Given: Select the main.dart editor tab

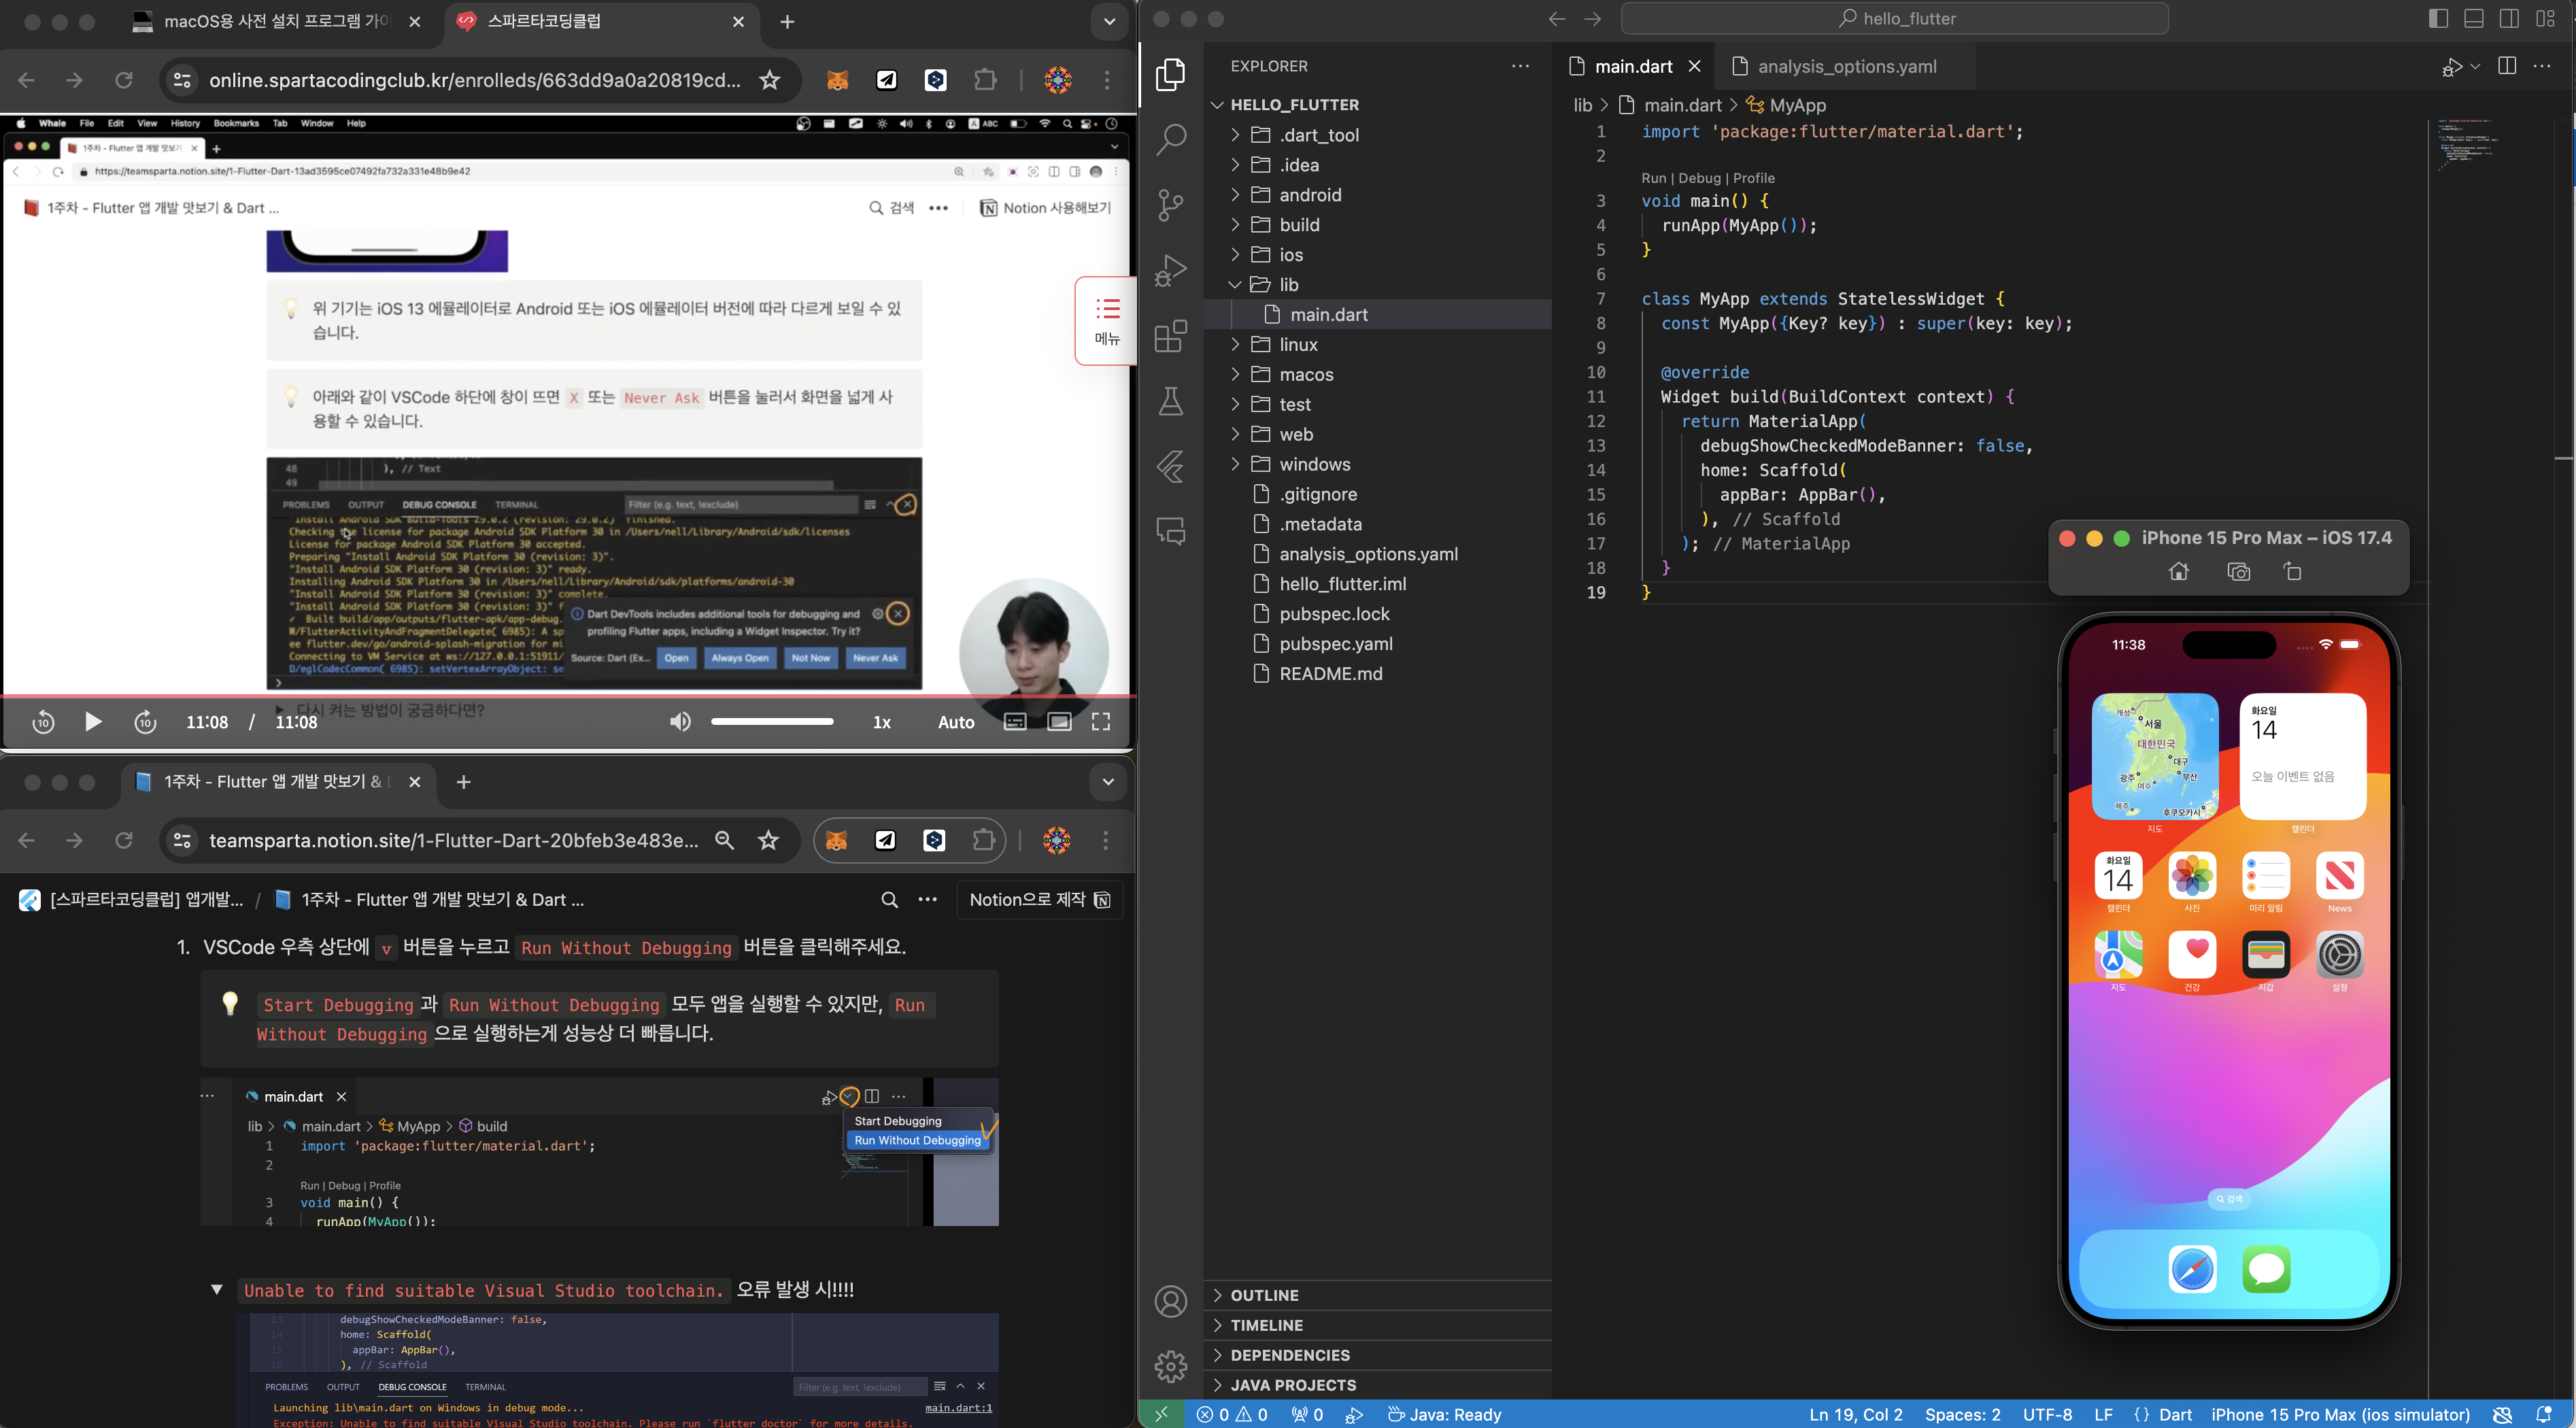Looking at the screenshot, I should point(1634,66).
